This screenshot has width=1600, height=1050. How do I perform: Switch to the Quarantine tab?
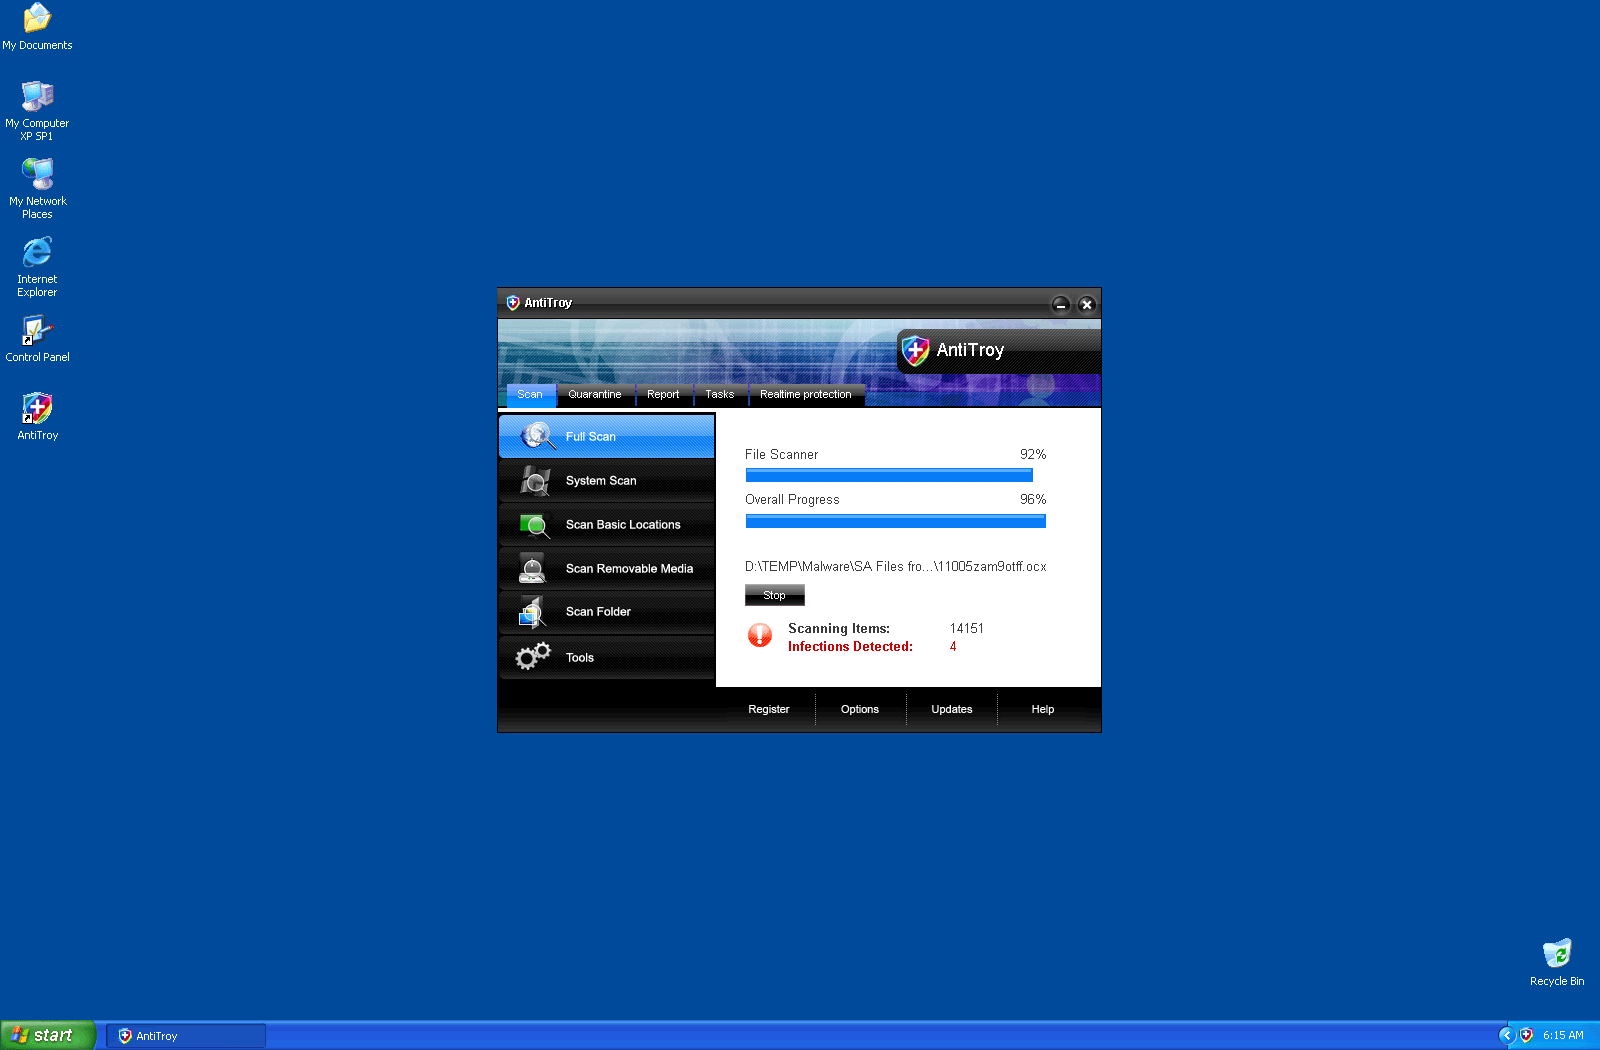click(595, 394)
